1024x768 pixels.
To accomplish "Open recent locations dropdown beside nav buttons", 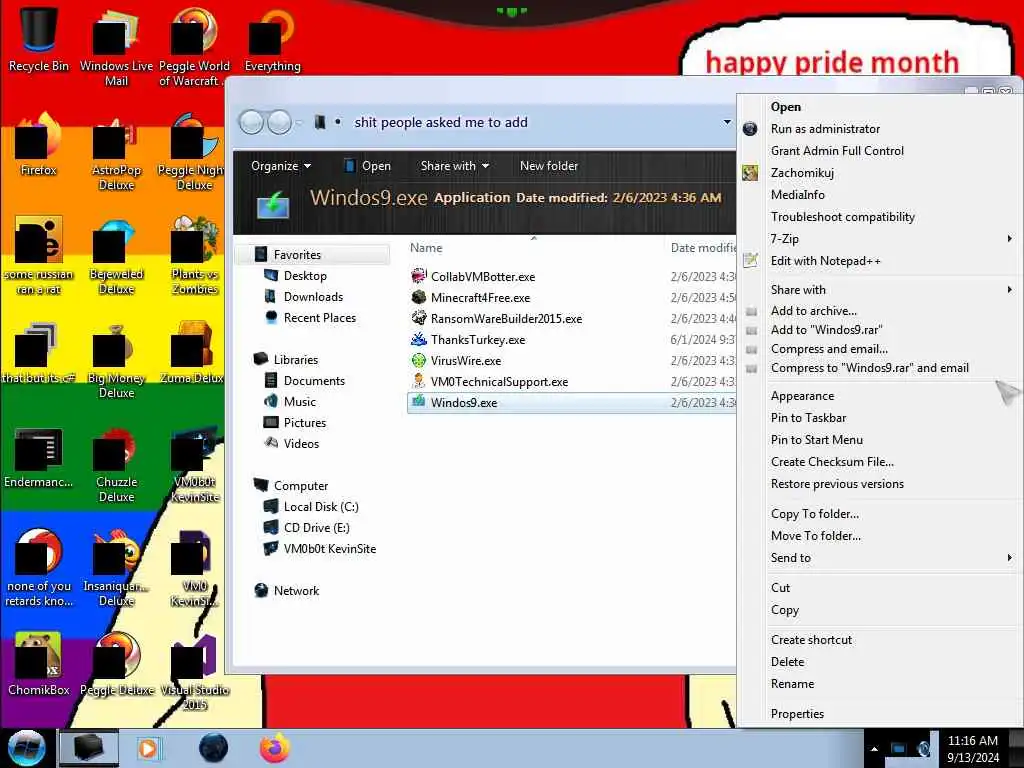I will tap(299, 123).
